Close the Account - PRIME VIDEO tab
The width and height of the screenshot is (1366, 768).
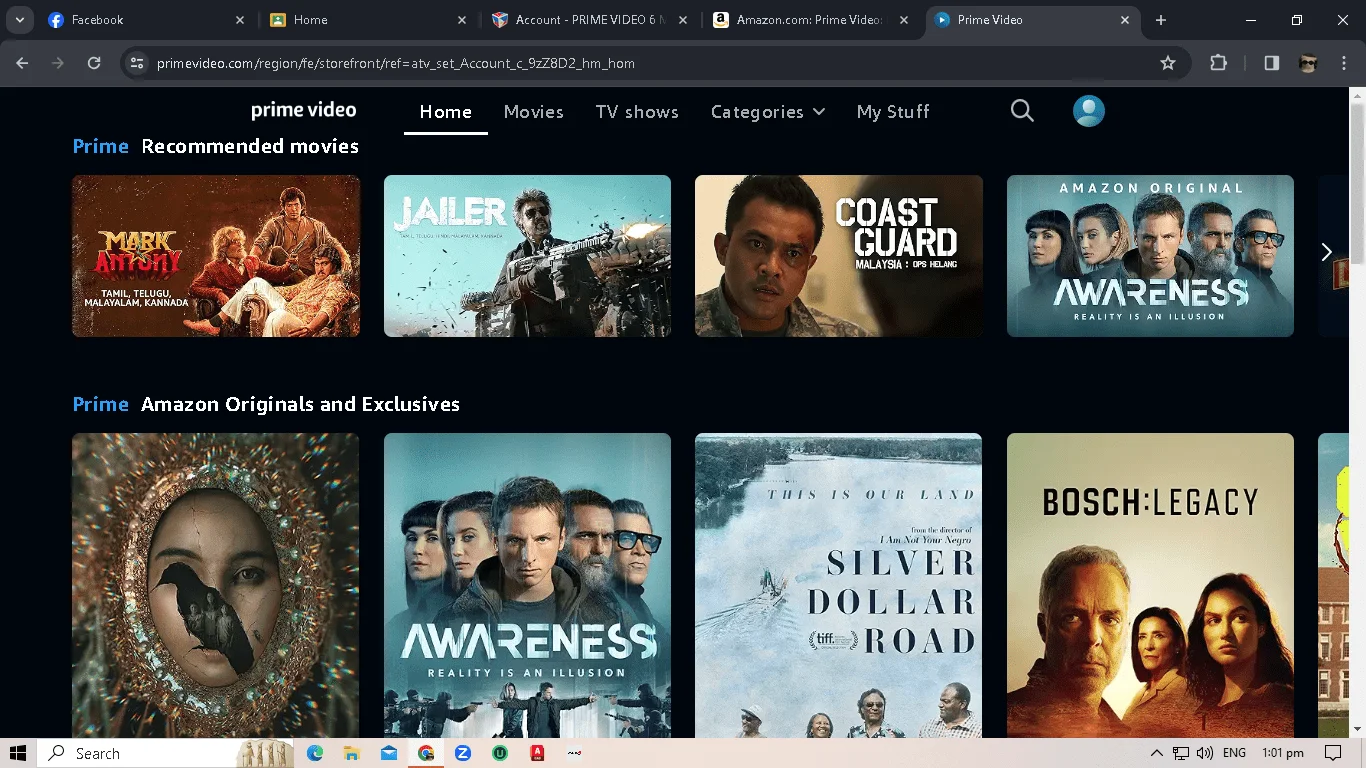click(x=683, y=20)
